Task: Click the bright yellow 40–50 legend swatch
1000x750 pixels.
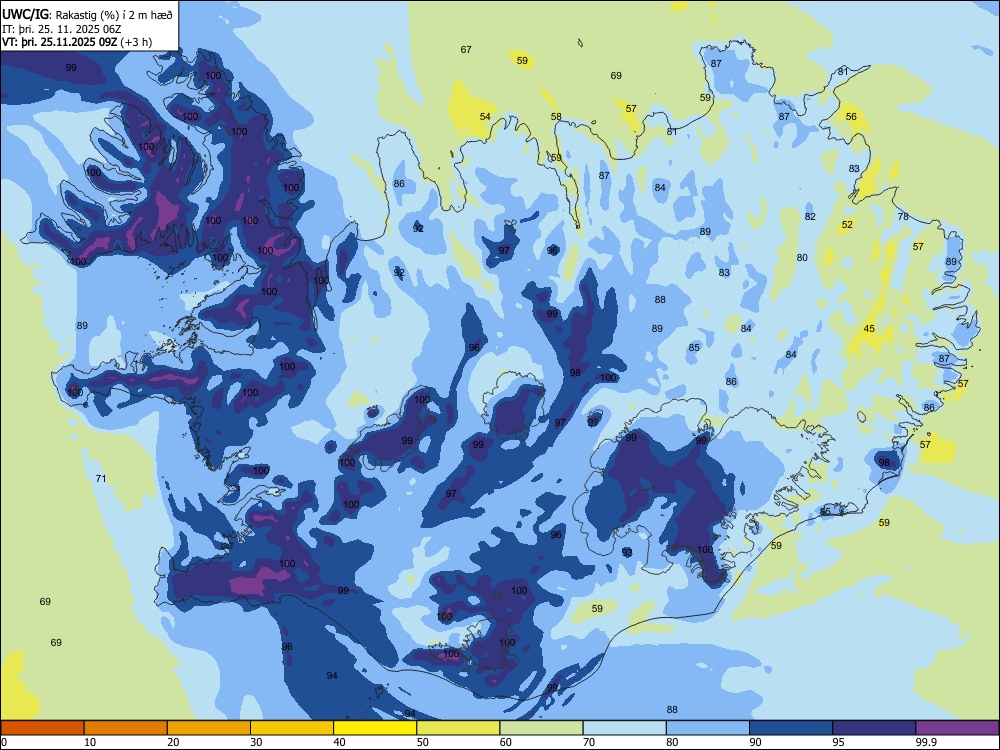Action: (375, 728)
